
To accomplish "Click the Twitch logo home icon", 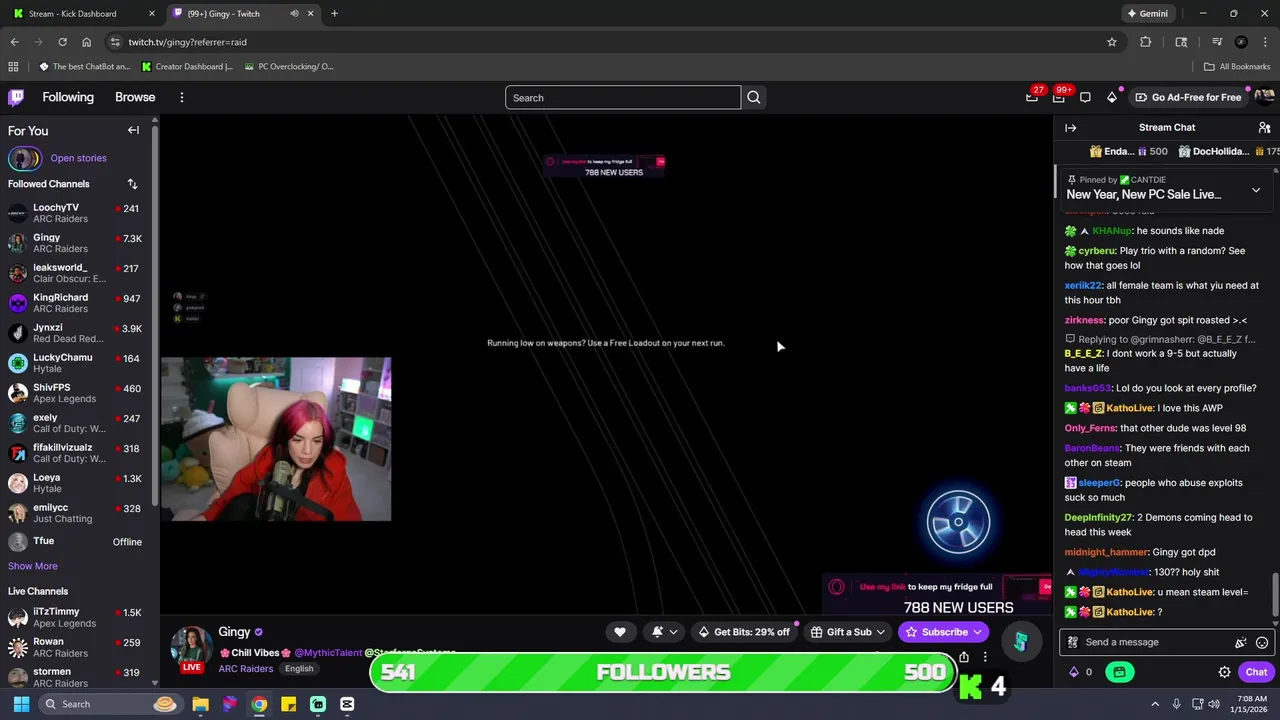I will [x=16, y=97].
